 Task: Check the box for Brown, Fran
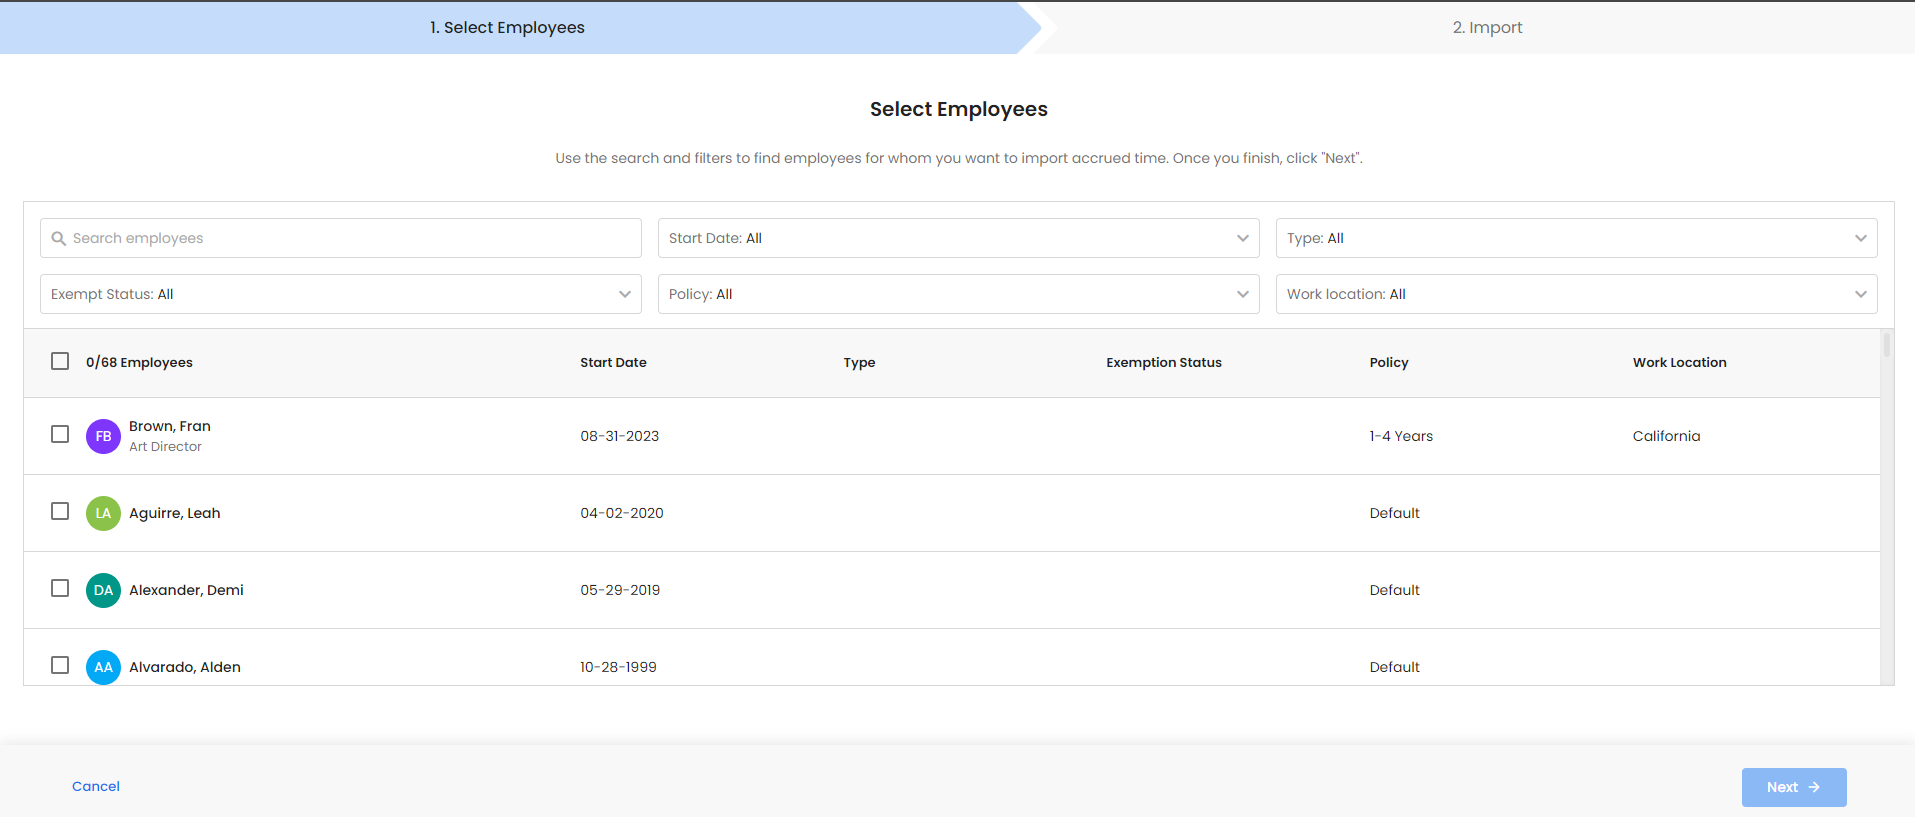pos(60,434)
